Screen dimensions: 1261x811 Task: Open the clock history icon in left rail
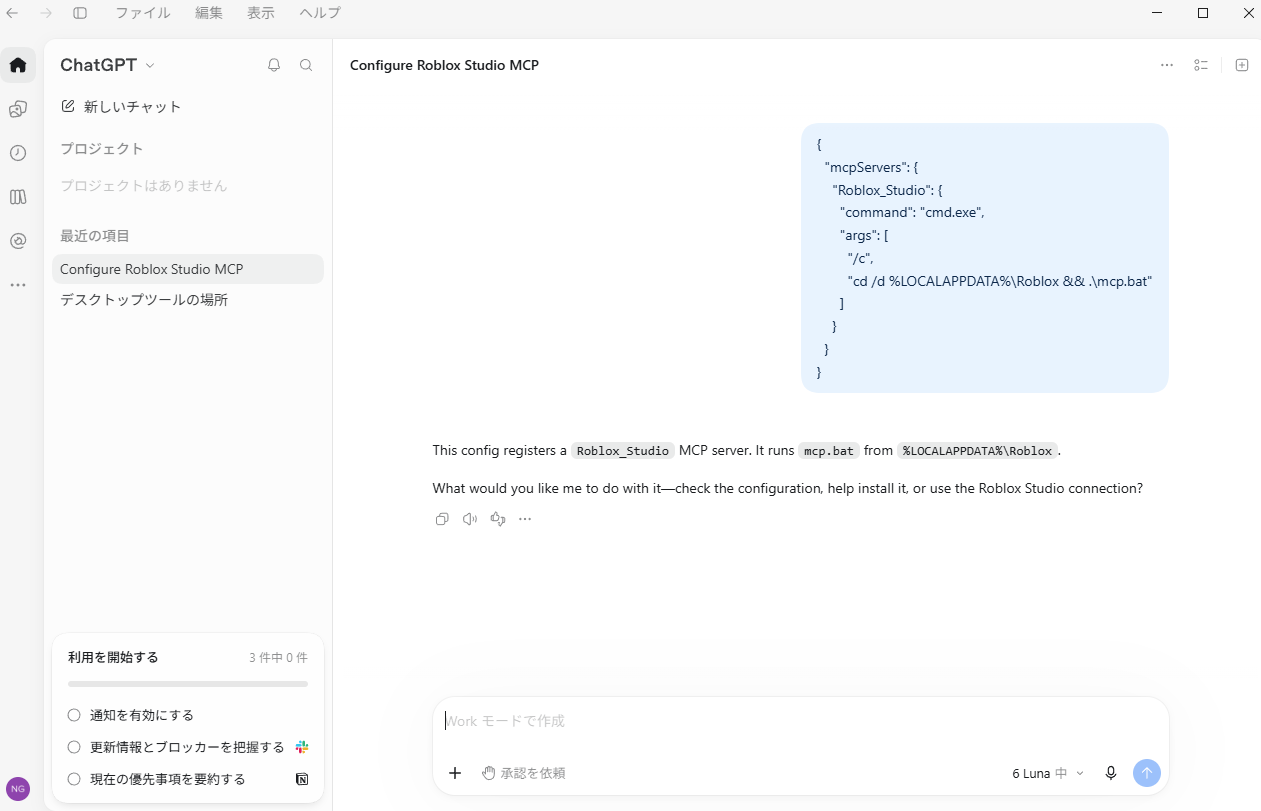click(x=18, y=153)
